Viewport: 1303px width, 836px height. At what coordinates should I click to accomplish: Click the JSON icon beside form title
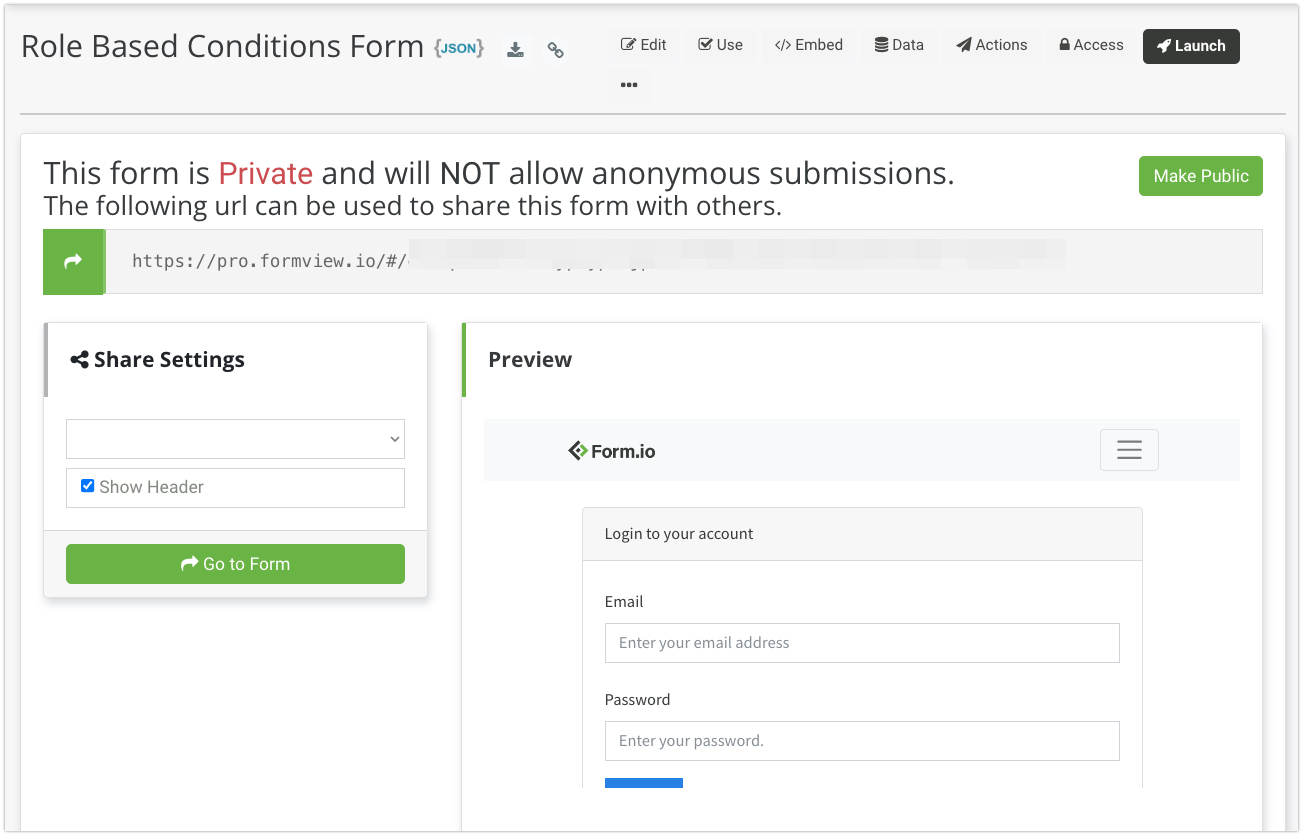459,48
